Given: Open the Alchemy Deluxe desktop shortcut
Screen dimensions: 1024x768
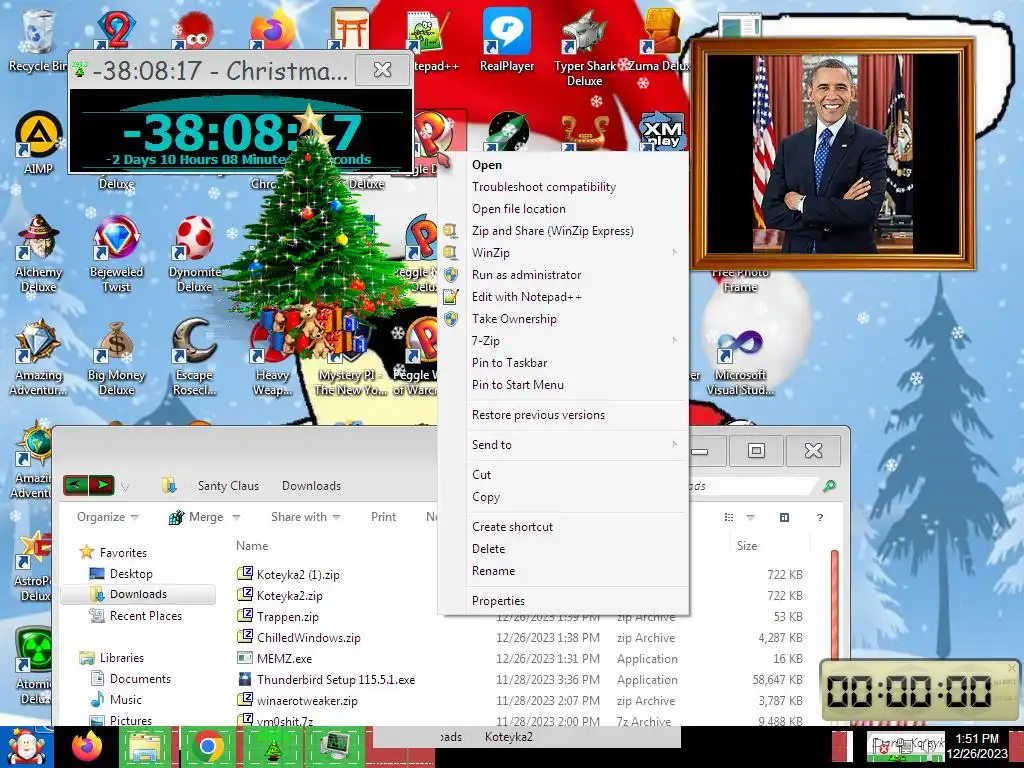Looking at the screenshot, I should click(x=38, y=253).
